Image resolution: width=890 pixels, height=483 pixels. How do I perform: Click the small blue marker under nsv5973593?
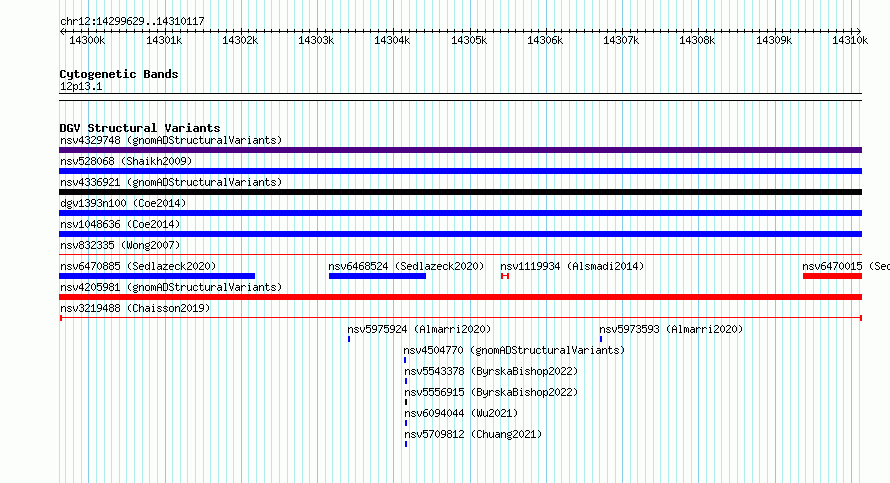point(601,339)
